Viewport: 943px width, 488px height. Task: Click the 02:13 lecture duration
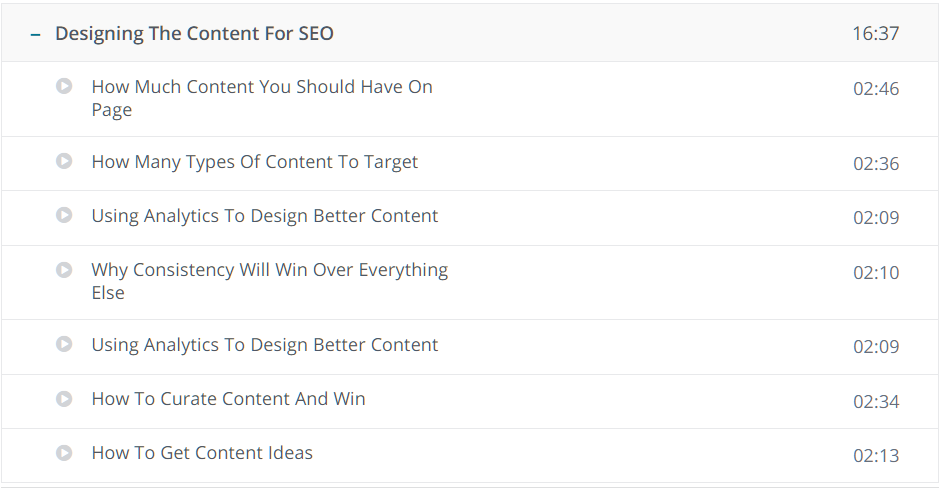click(876, 456)
